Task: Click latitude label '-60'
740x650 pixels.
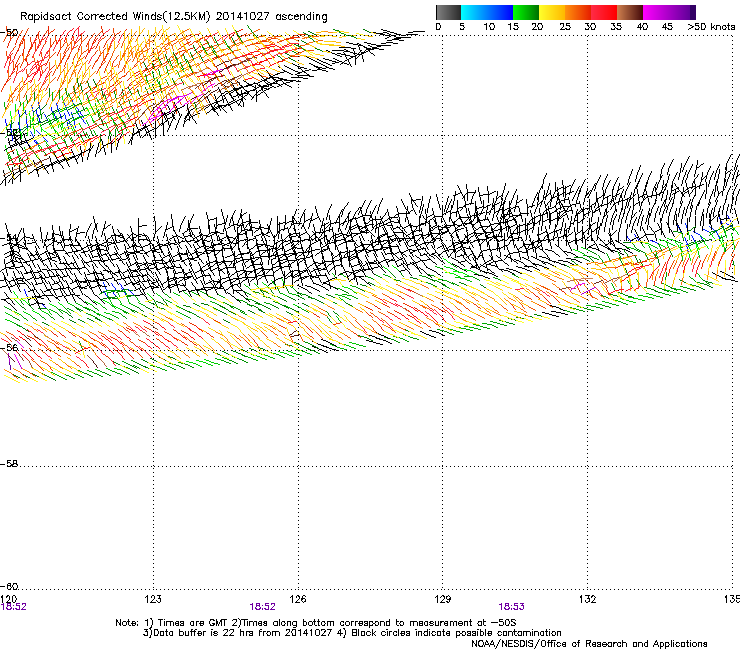Action: coord(9,586)
